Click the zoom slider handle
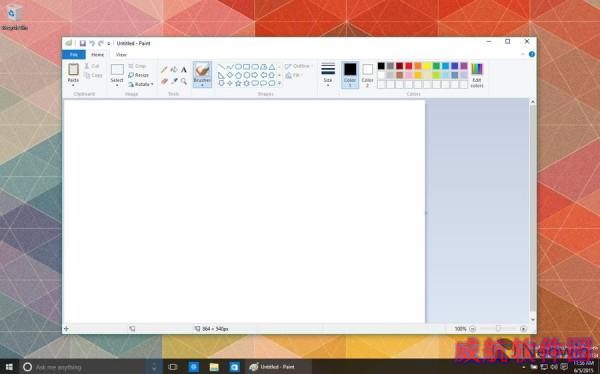Image resolution: width=600 pixels, height=374 pixels. 498,328
